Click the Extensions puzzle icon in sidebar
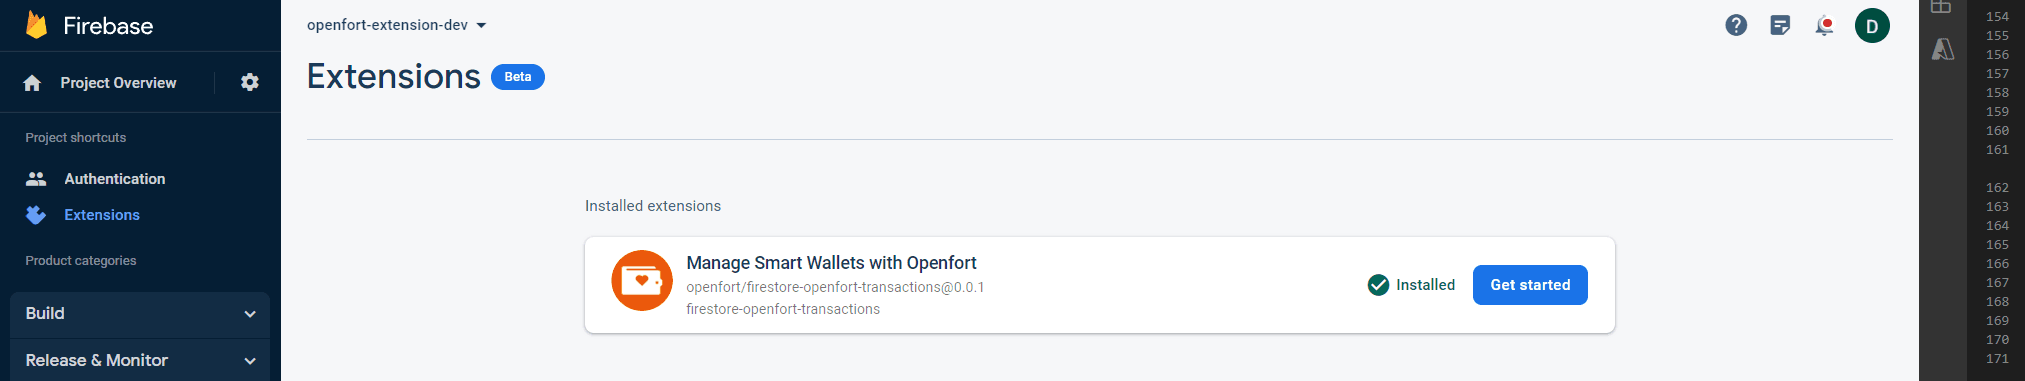Image resolution: width=2025 pixels, height=381 pixels. pyautogui.click(x=36, y=215)
